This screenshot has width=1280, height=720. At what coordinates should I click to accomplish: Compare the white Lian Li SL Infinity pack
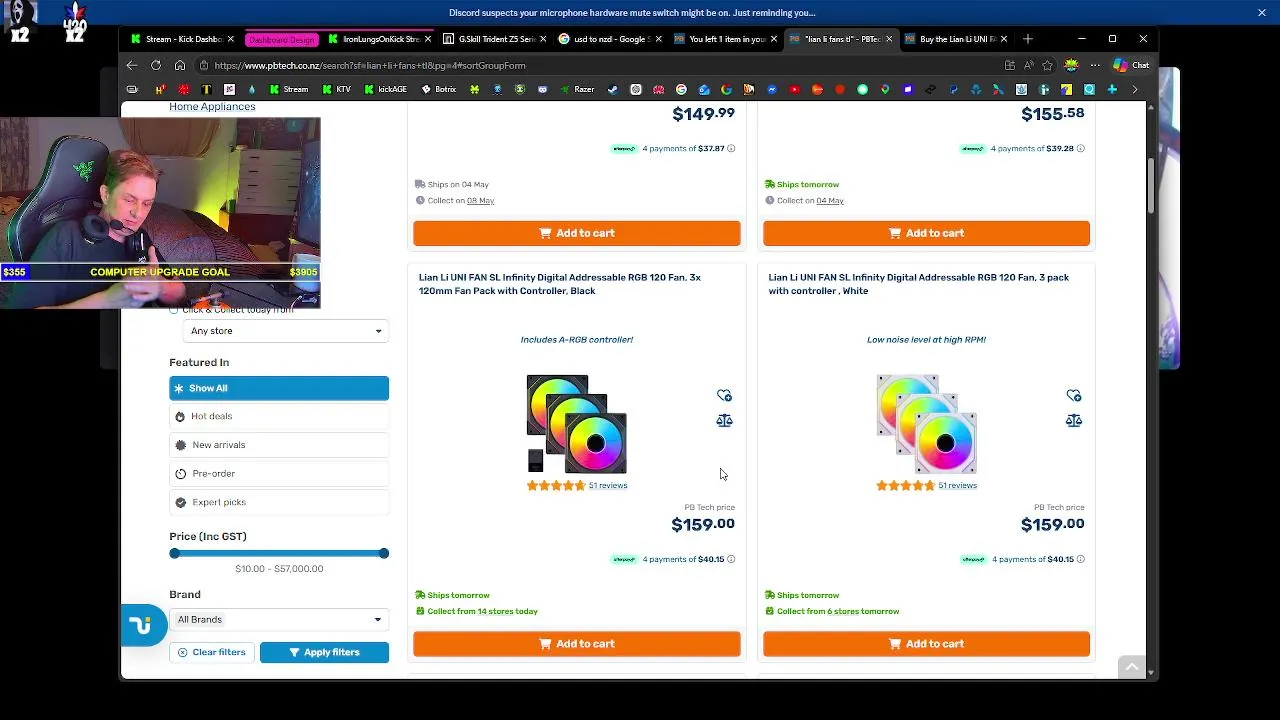click(x=1074, y=421)
